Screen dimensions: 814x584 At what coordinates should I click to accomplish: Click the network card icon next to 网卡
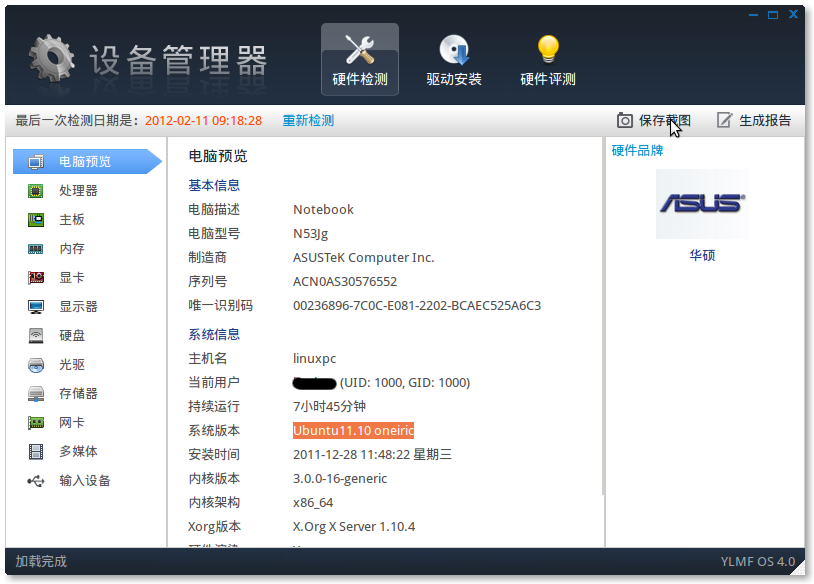pos(36,423)
